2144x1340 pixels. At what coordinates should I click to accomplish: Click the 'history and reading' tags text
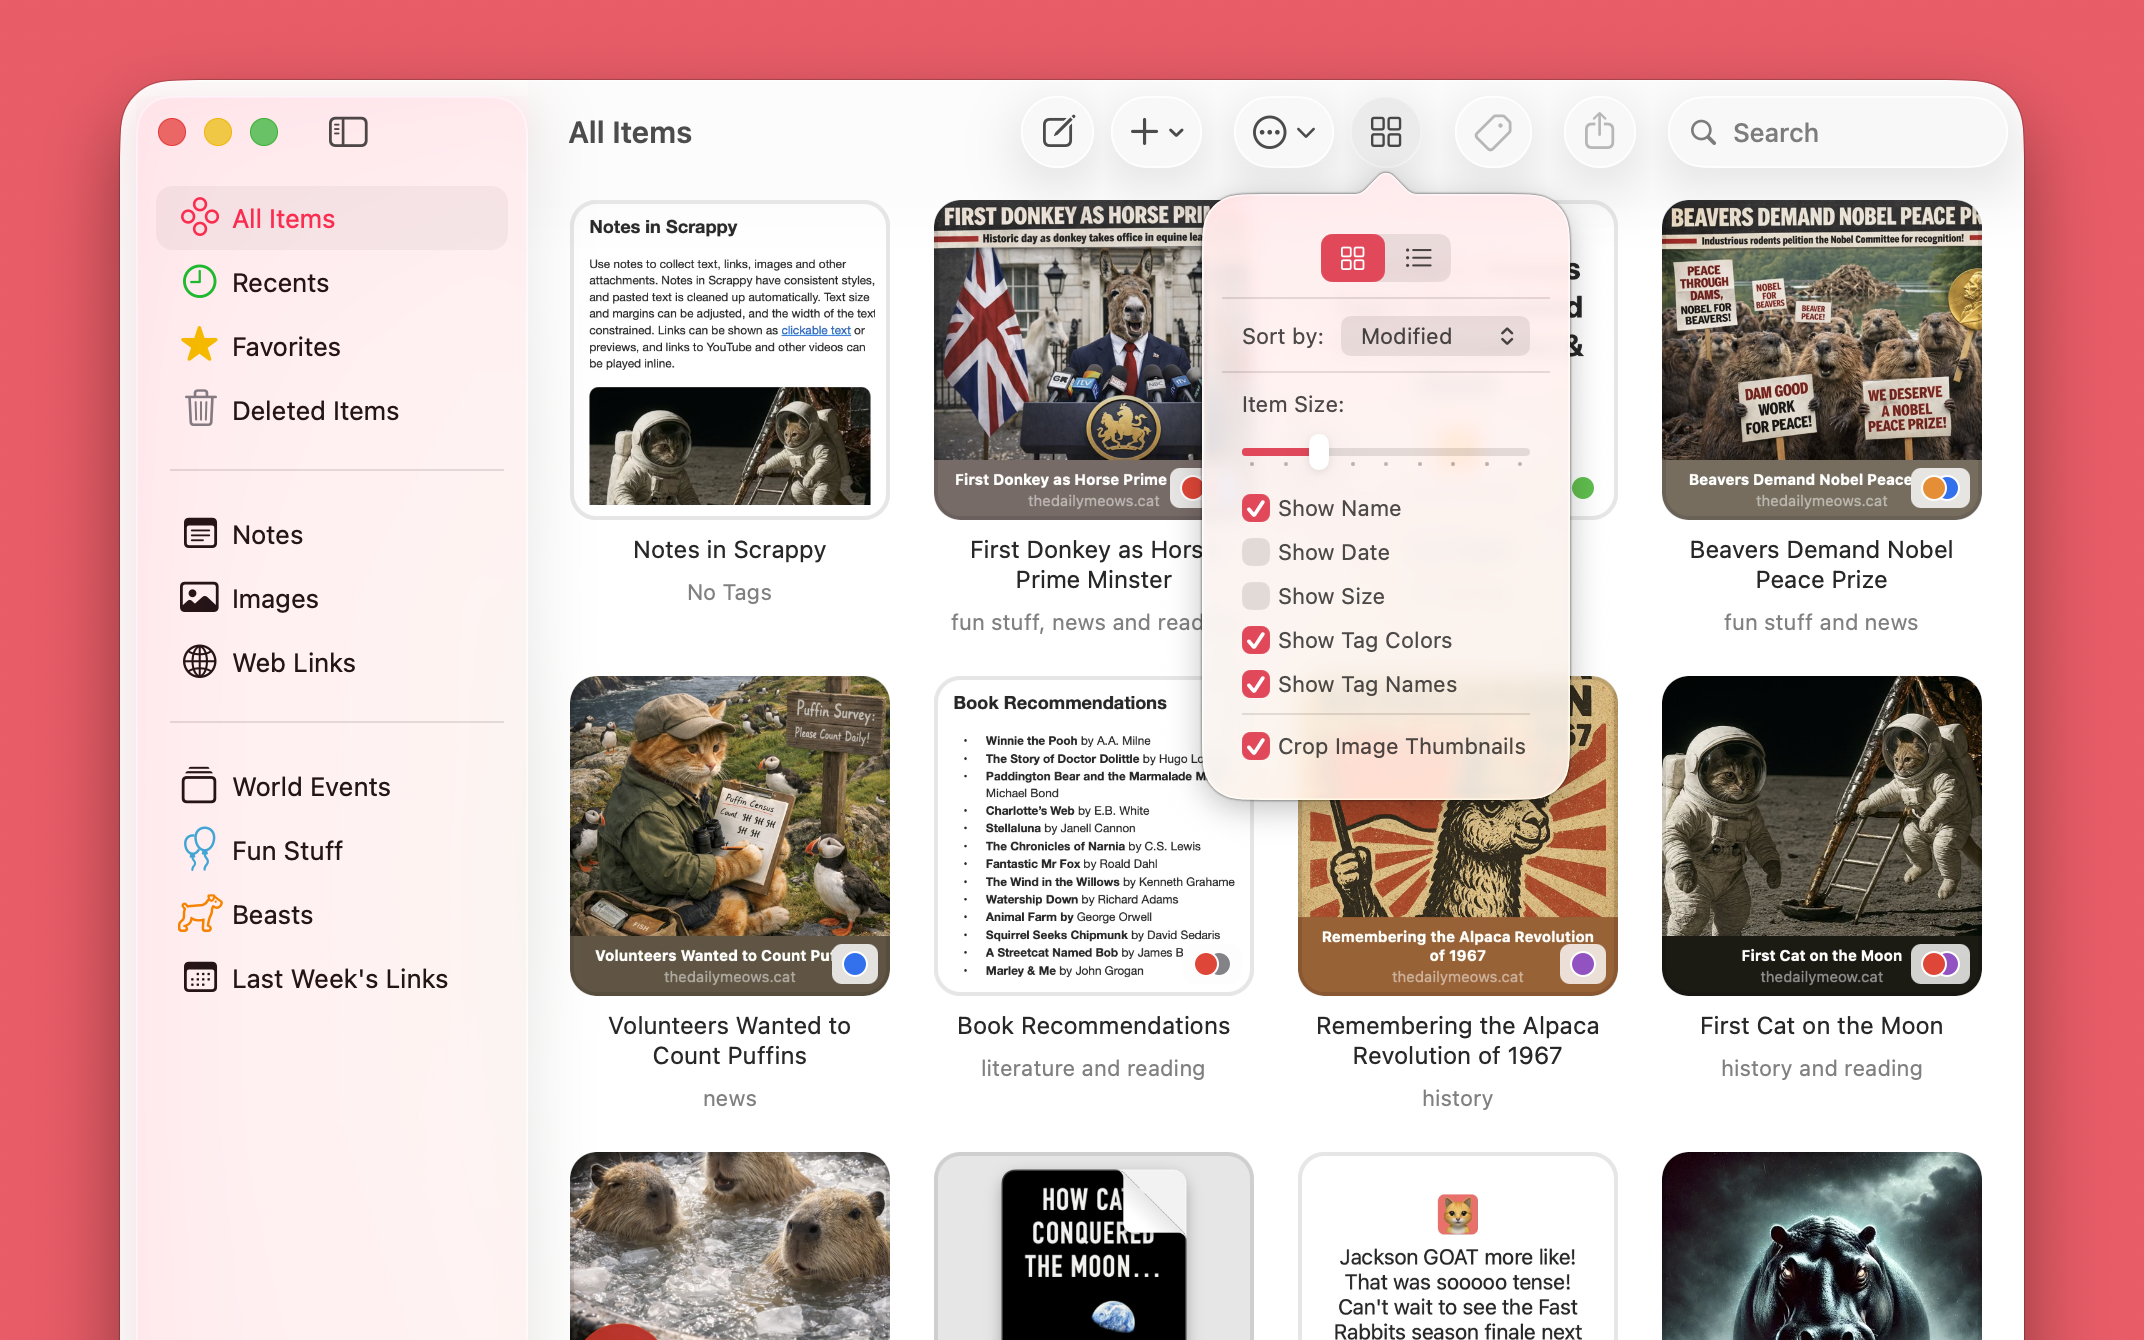pos(1822,1069)
